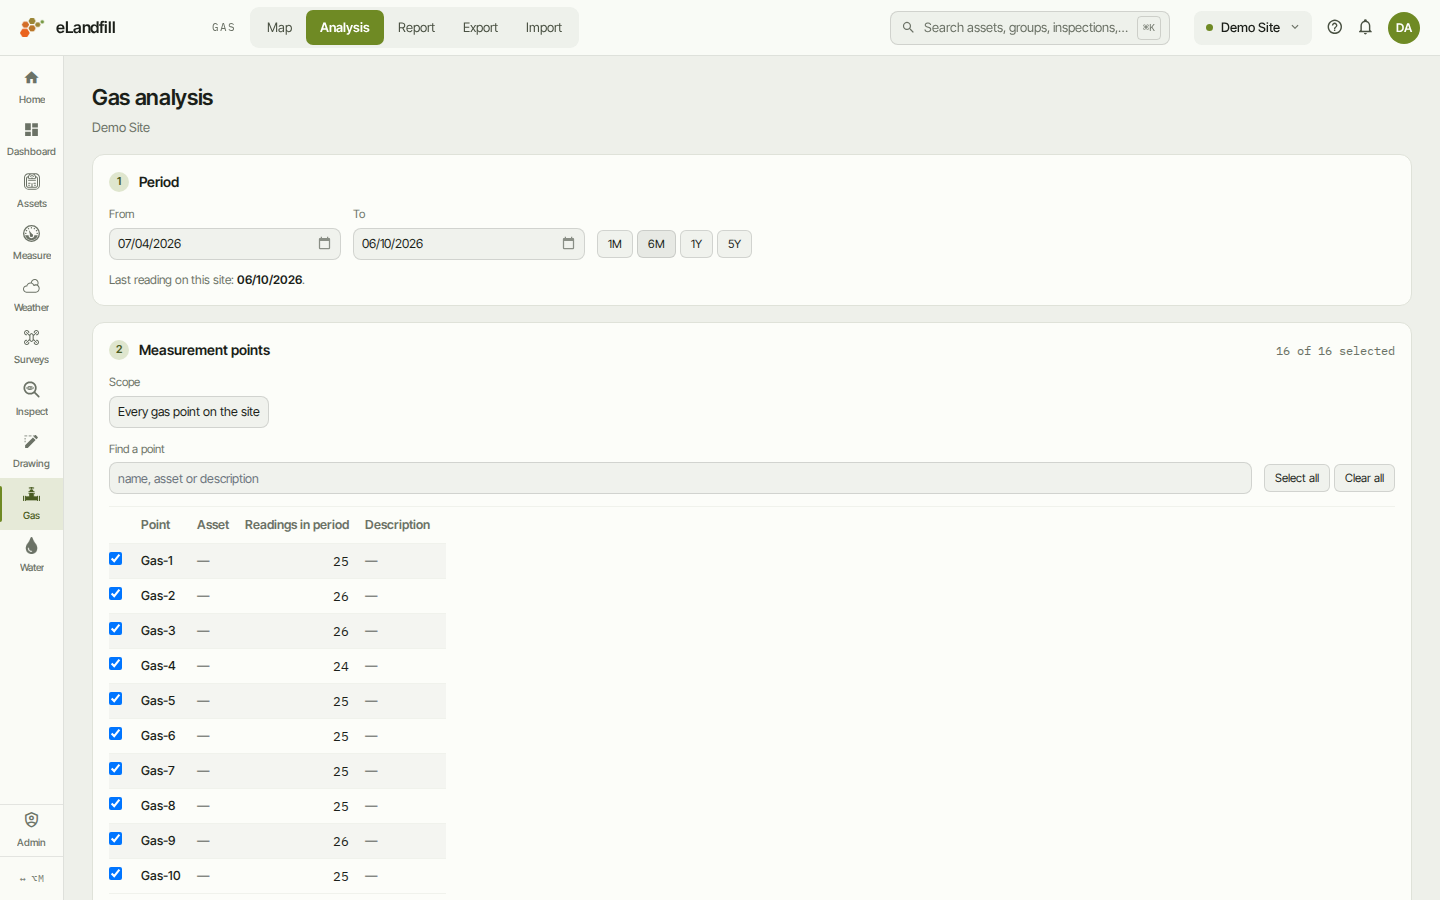Open Surveys from the sidebar
The height and width of the screenshot is (900, 1440).
tap(32, 347)
